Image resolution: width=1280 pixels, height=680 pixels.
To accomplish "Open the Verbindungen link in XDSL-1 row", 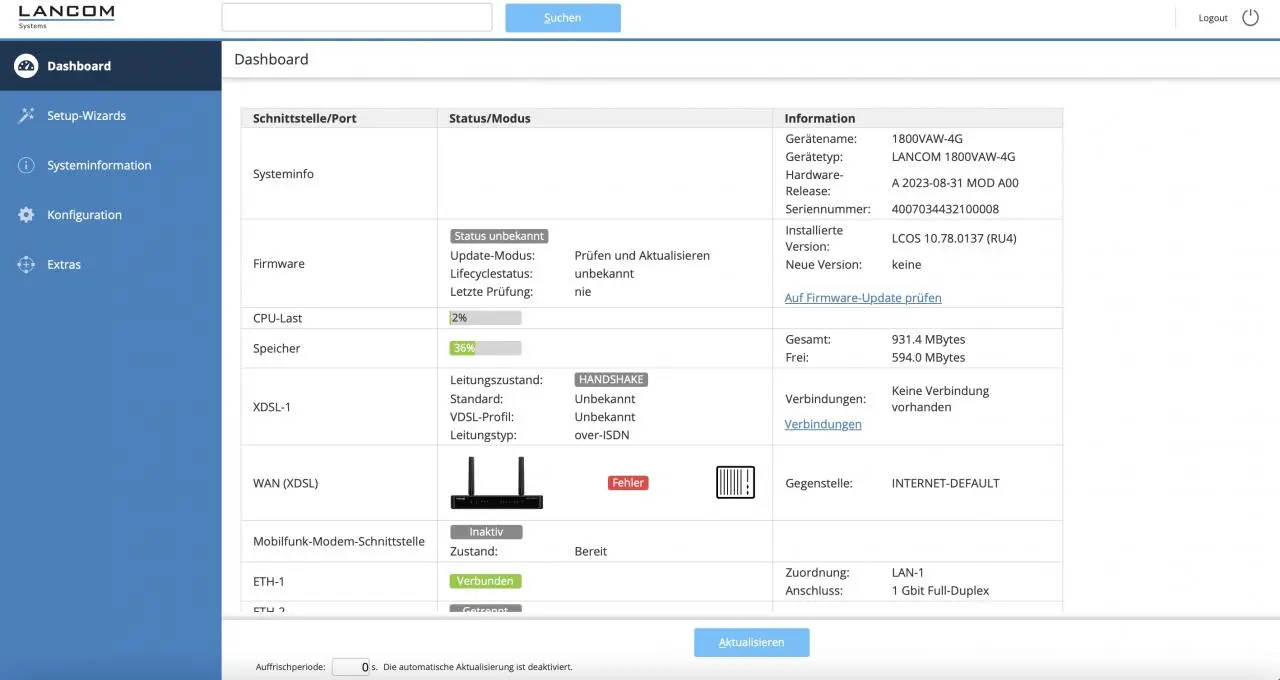I will (823, 424).
